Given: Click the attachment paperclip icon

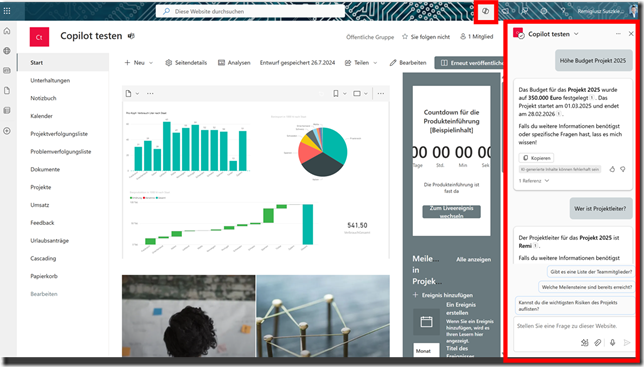Looking at the screenshot, I should click(598, 342).
